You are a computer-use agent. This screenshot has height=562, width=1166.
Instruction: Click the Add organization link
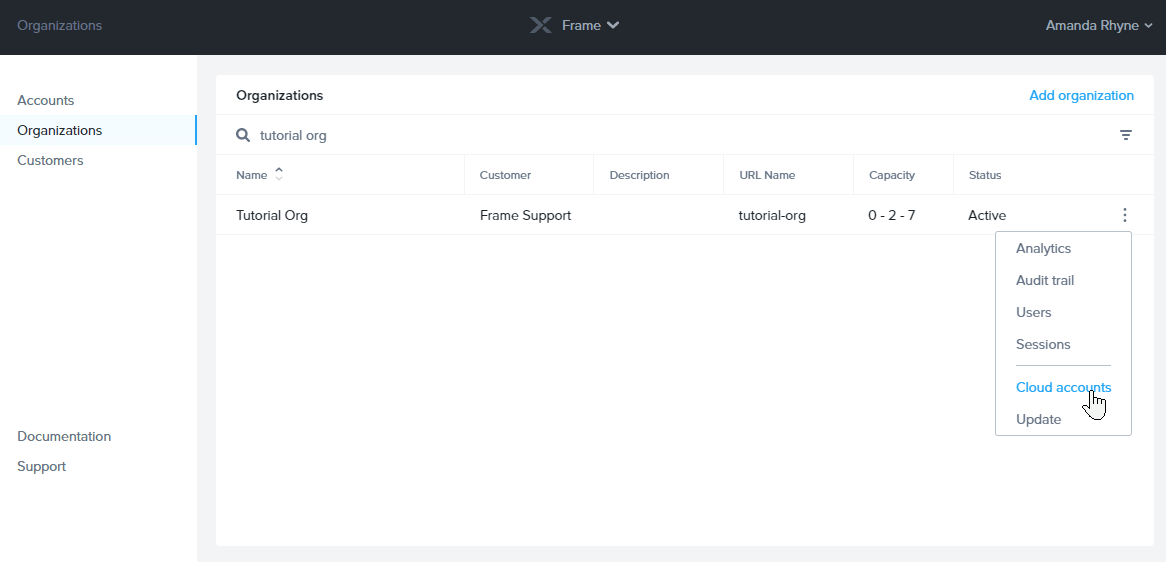click(x=1081, y=95)
